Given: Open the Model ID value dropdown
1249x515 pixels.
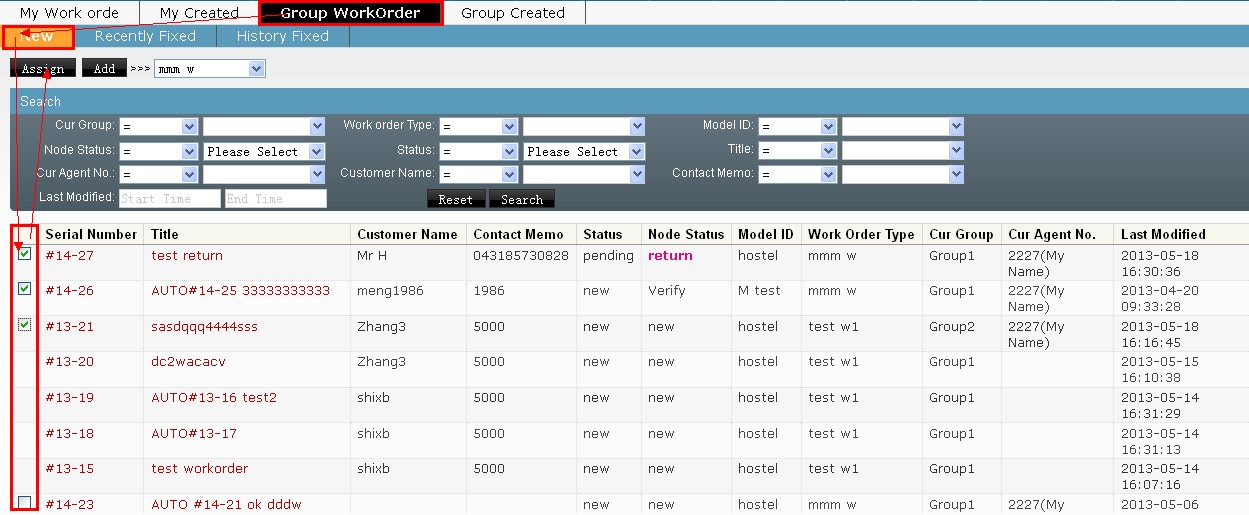Looking at the screenshot, I should coord(902,126).
